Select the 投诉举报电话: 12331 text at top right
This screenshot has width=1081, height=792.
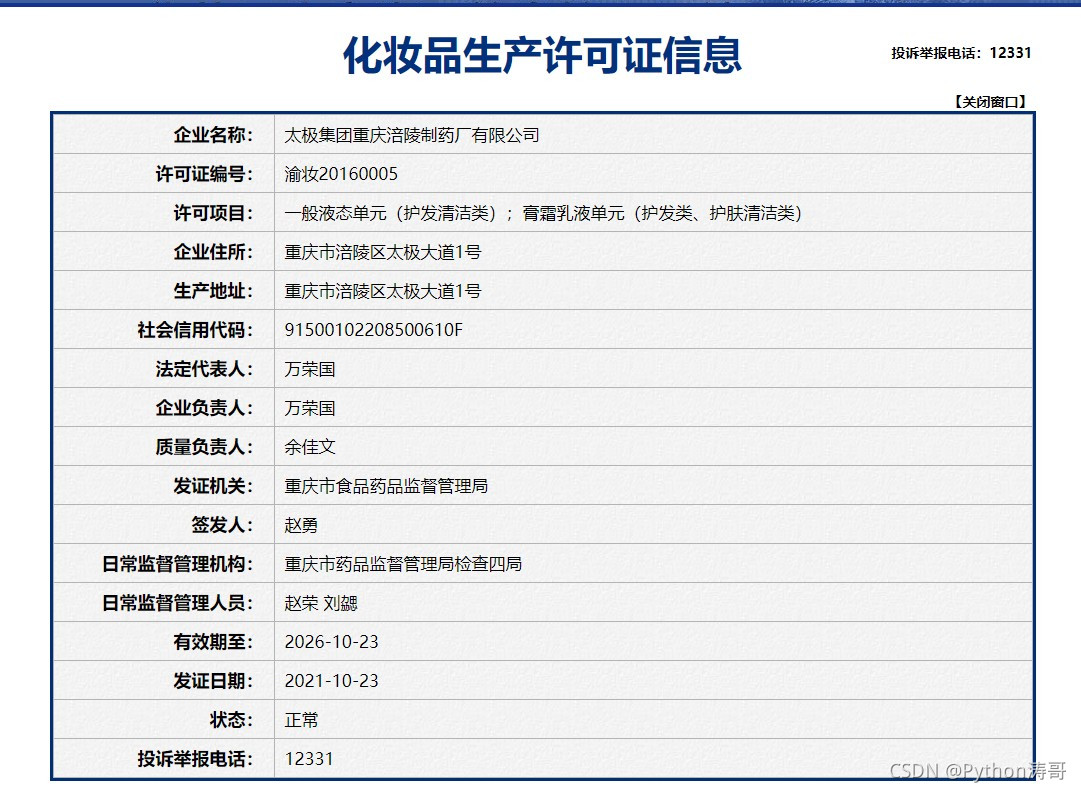coord(960,53)
